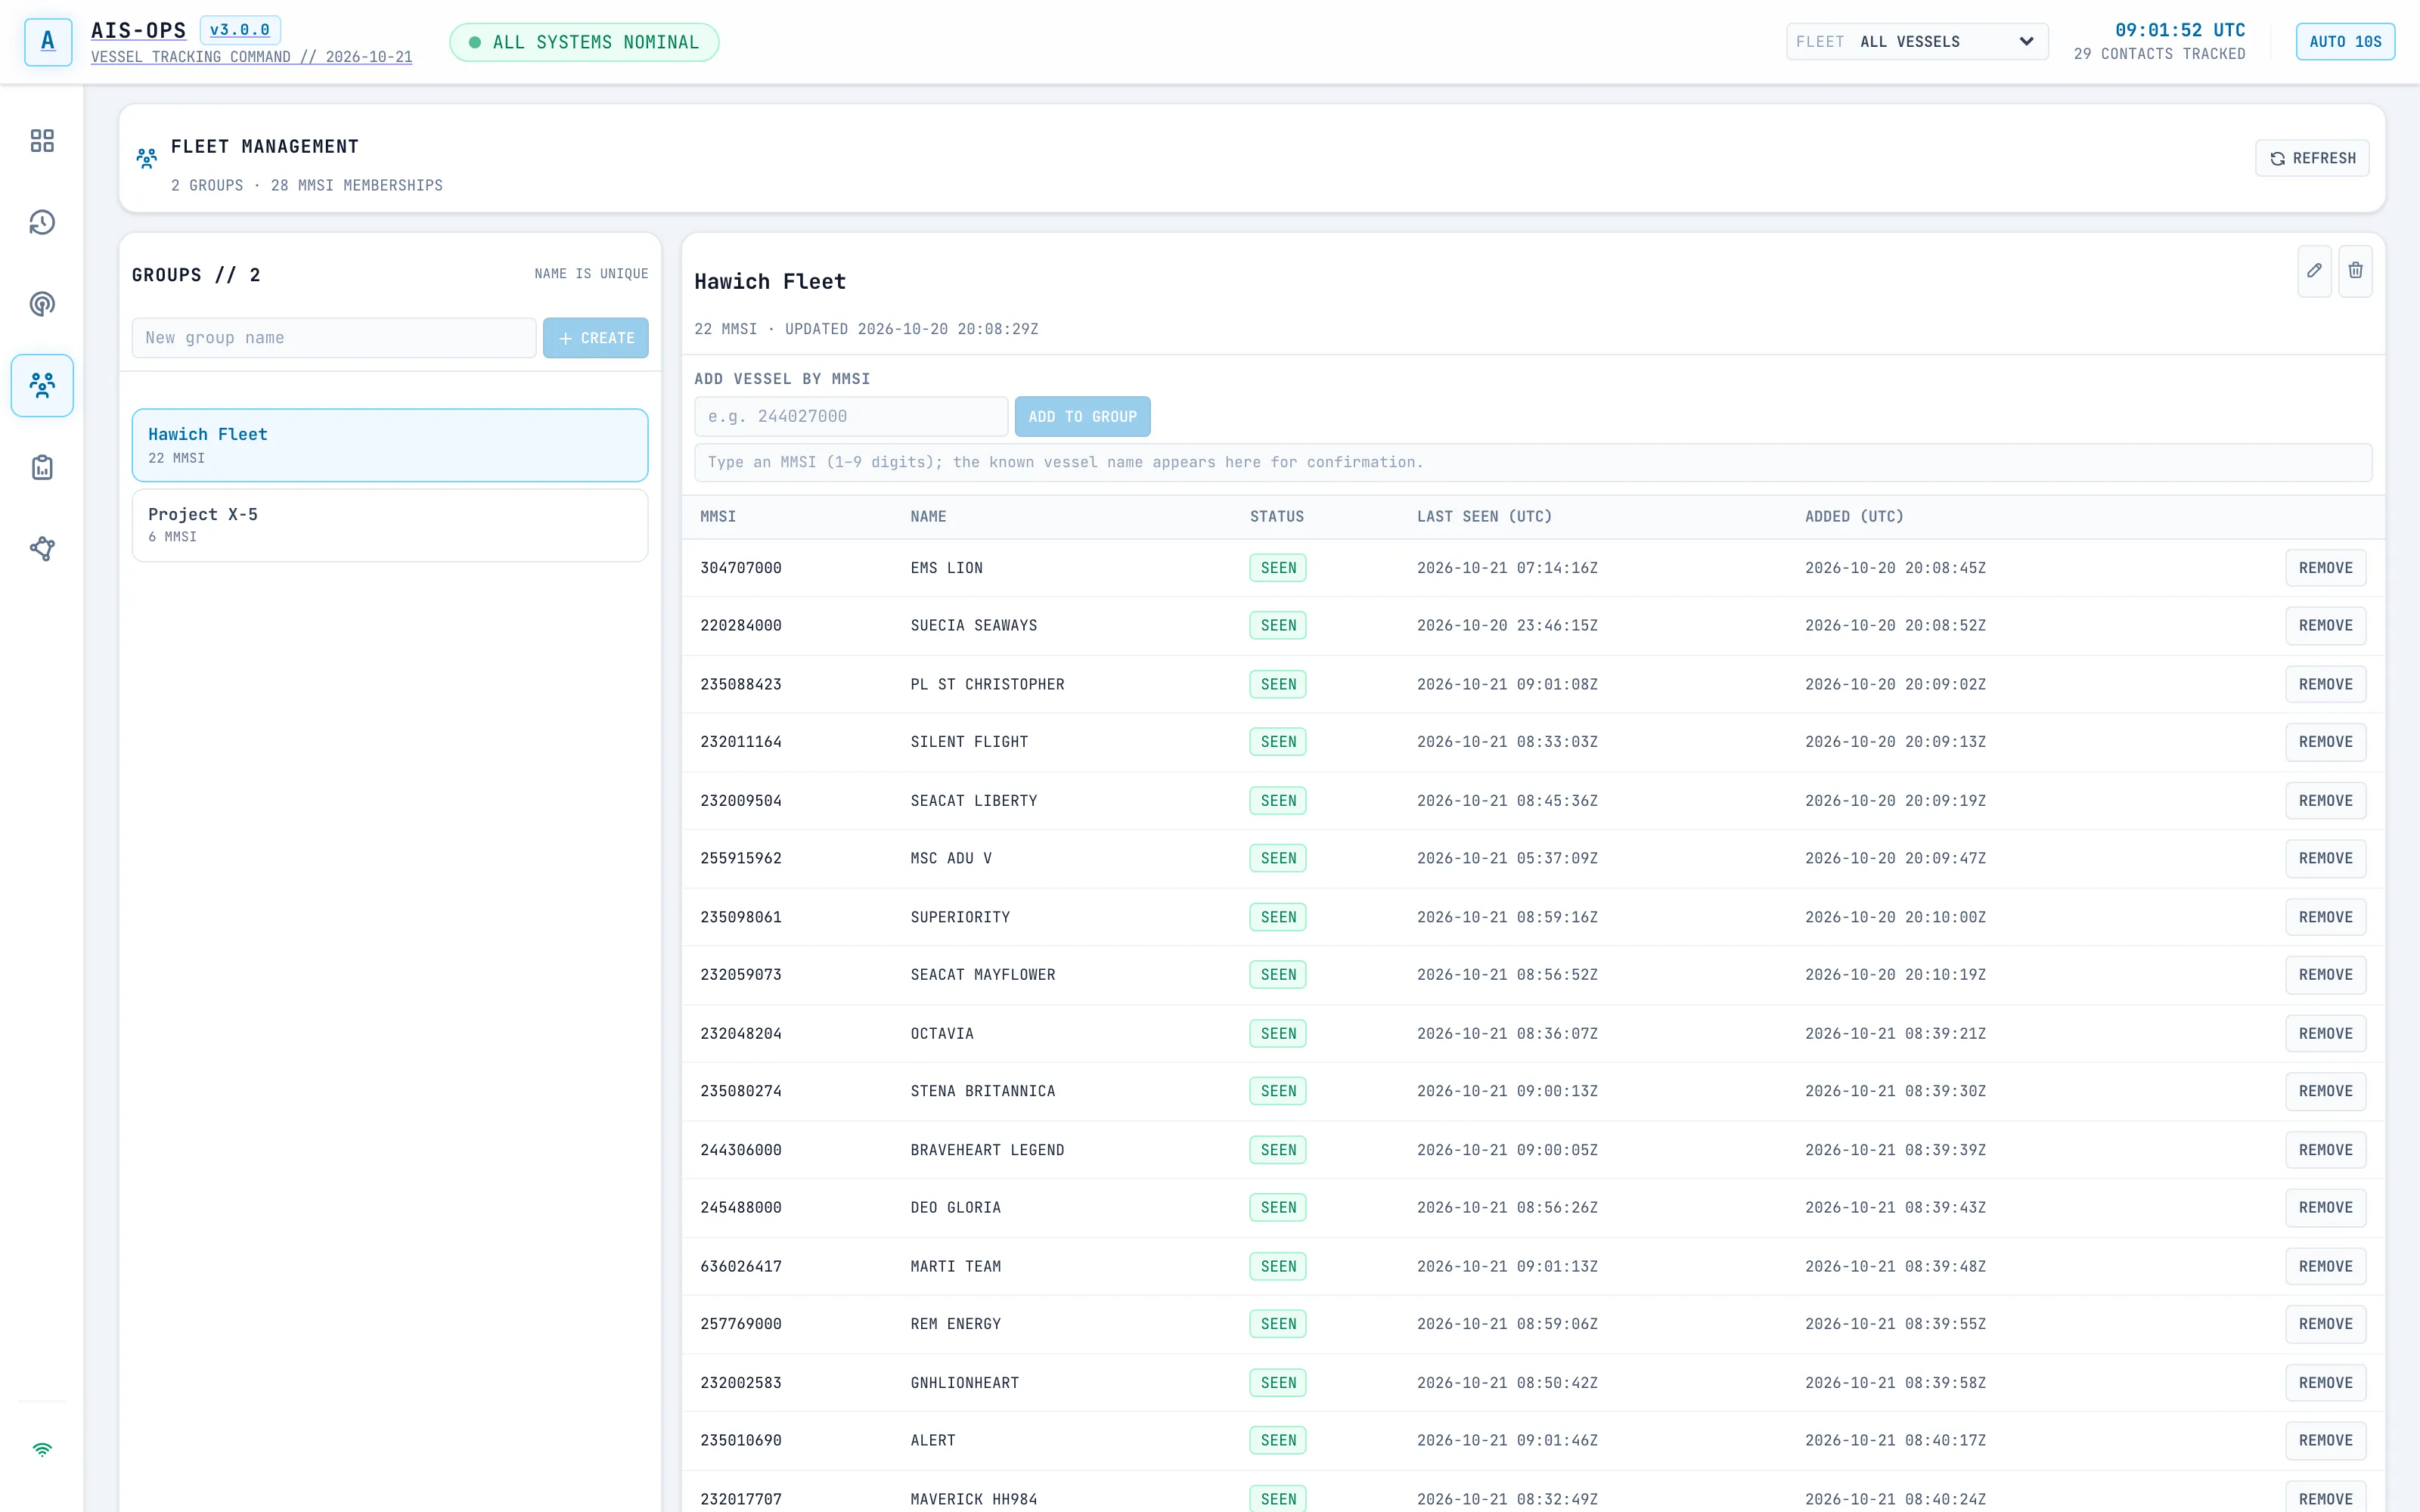Click the ALL SYSTEMS NOMINAL status pill
Screen dimensions: 2420x1512
coord(584,42)
